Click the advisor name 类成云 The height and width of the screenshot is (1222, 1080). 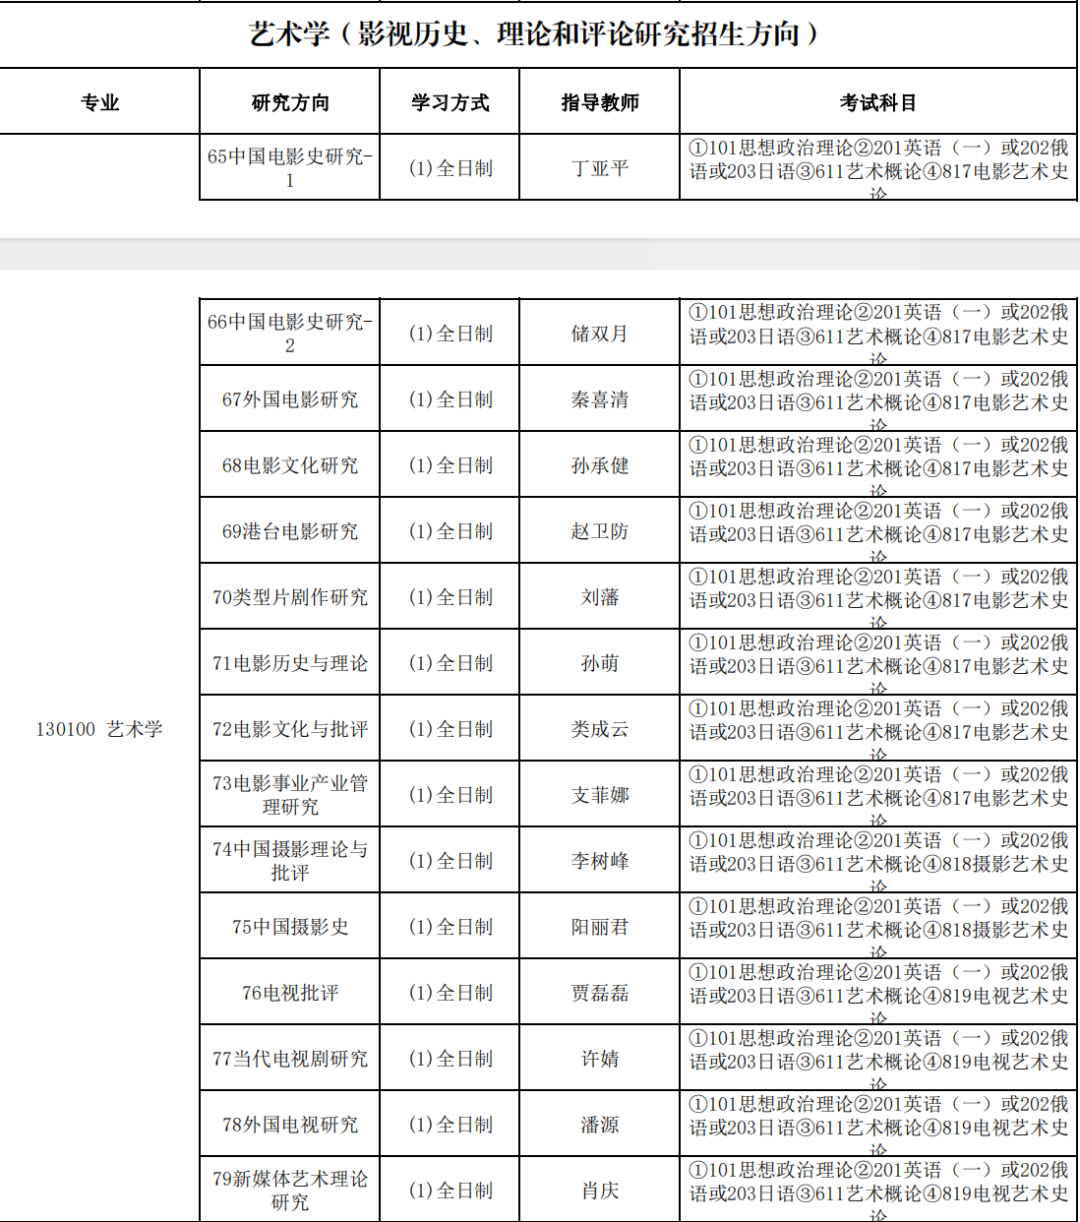tap(600, 729)
